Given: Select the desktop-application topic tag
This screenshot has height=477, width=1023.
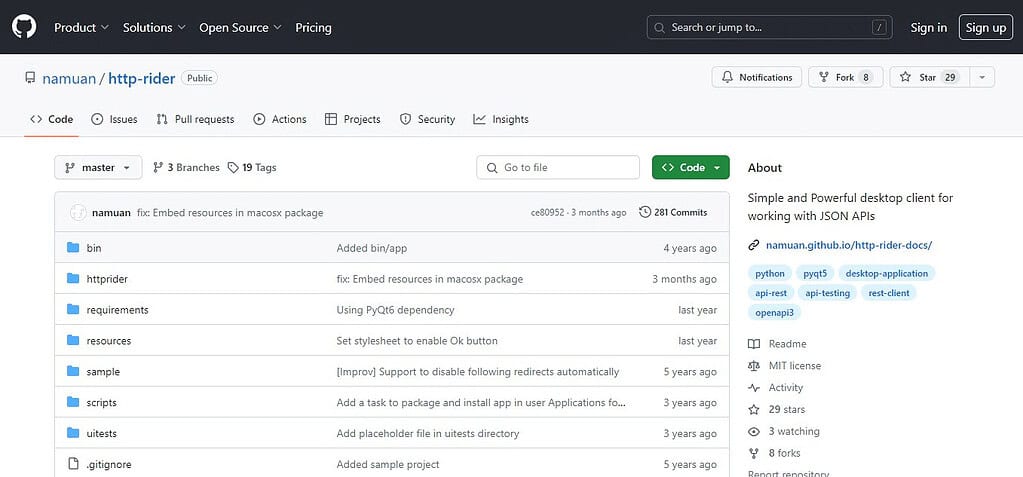Looking at the screenshot, I should [887, 273].
